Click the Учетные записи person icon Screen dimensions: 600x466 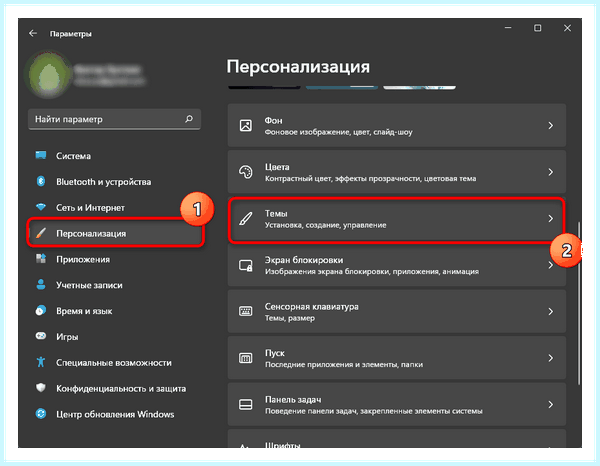tap(41, 284)
